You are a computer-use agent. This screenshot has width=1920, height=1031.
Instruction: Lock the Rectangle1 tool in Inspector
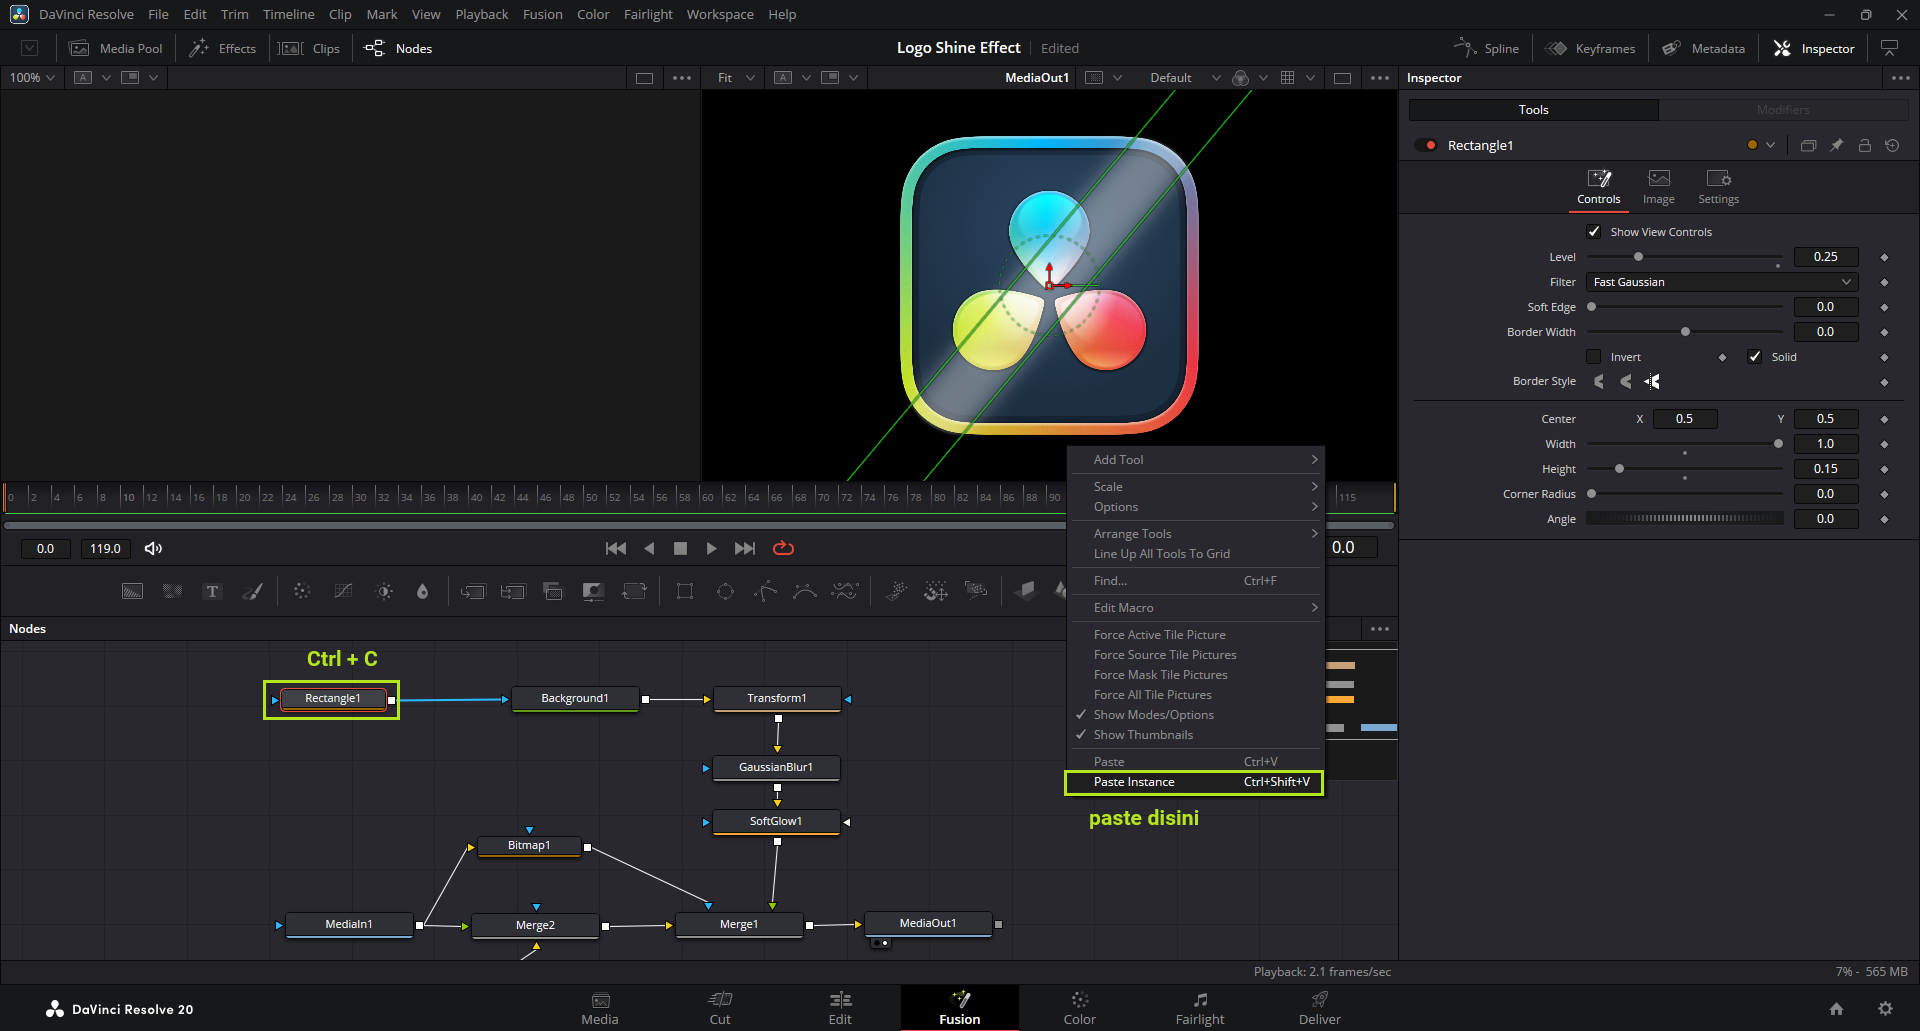1864,145
